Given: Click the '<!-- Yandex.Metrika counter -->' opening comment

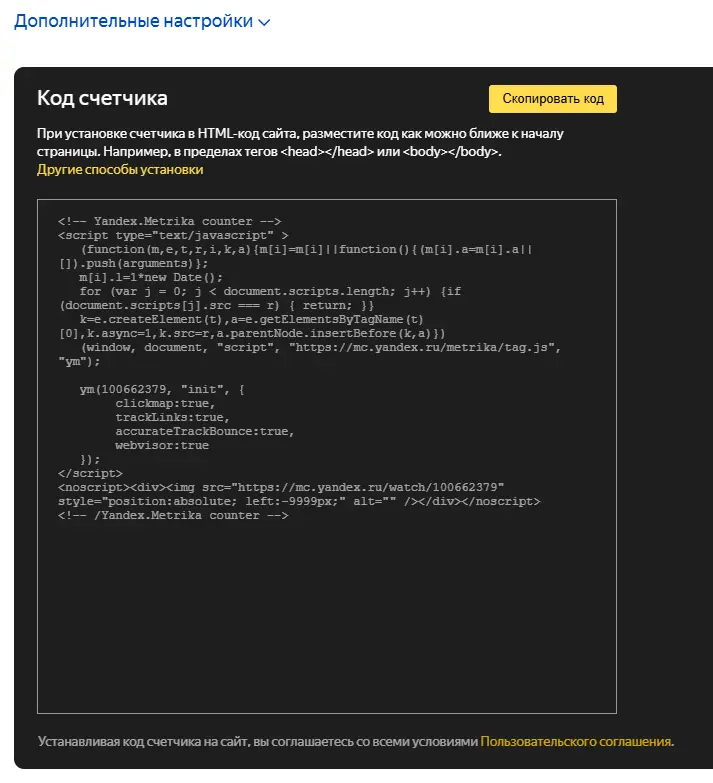Looking at the screenshot, I should (x=170, y=221).
